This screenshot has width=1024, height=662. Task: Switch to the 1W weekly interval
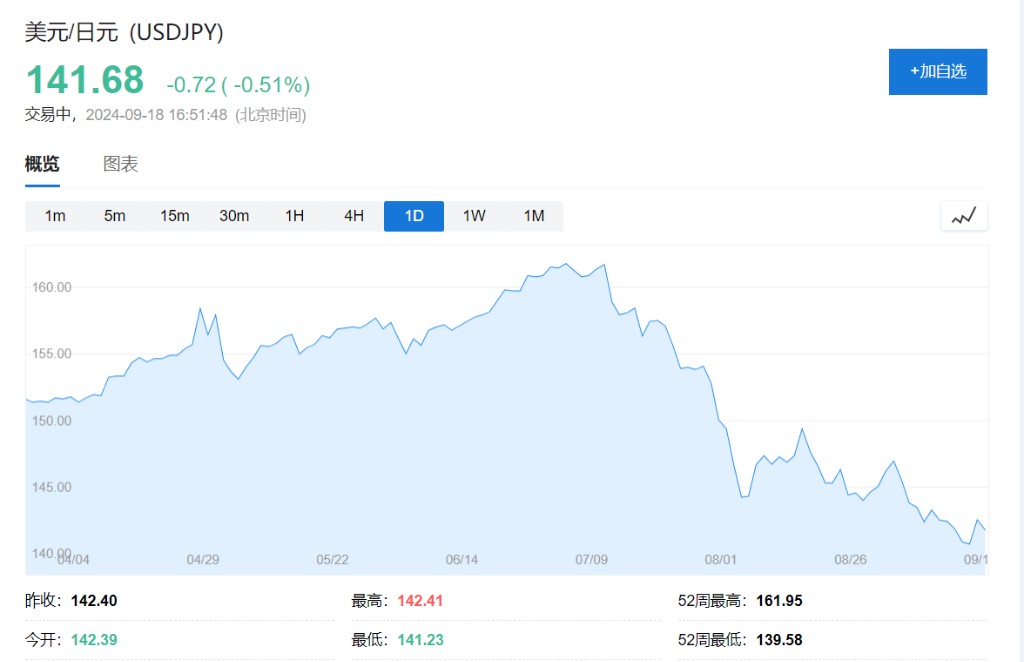tap(474, 216)
